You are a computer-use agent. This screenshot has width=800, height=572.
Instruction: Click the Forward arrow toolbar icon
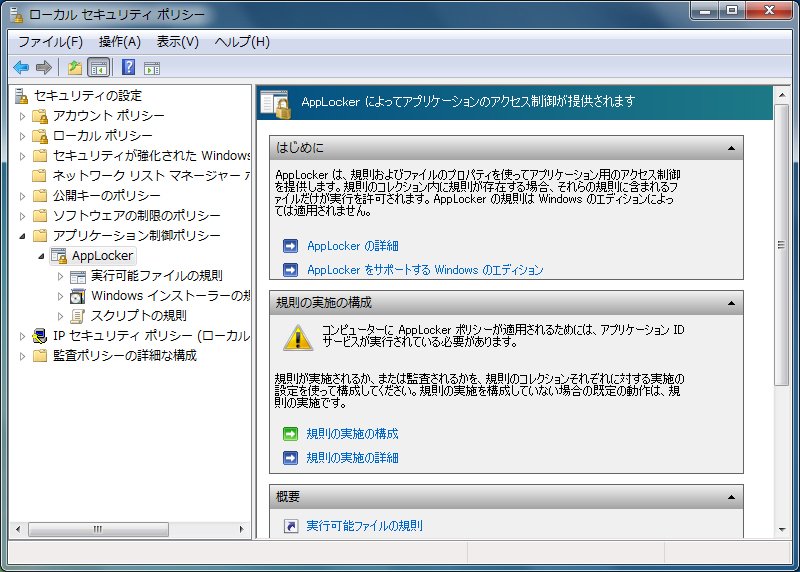(44, 67)
